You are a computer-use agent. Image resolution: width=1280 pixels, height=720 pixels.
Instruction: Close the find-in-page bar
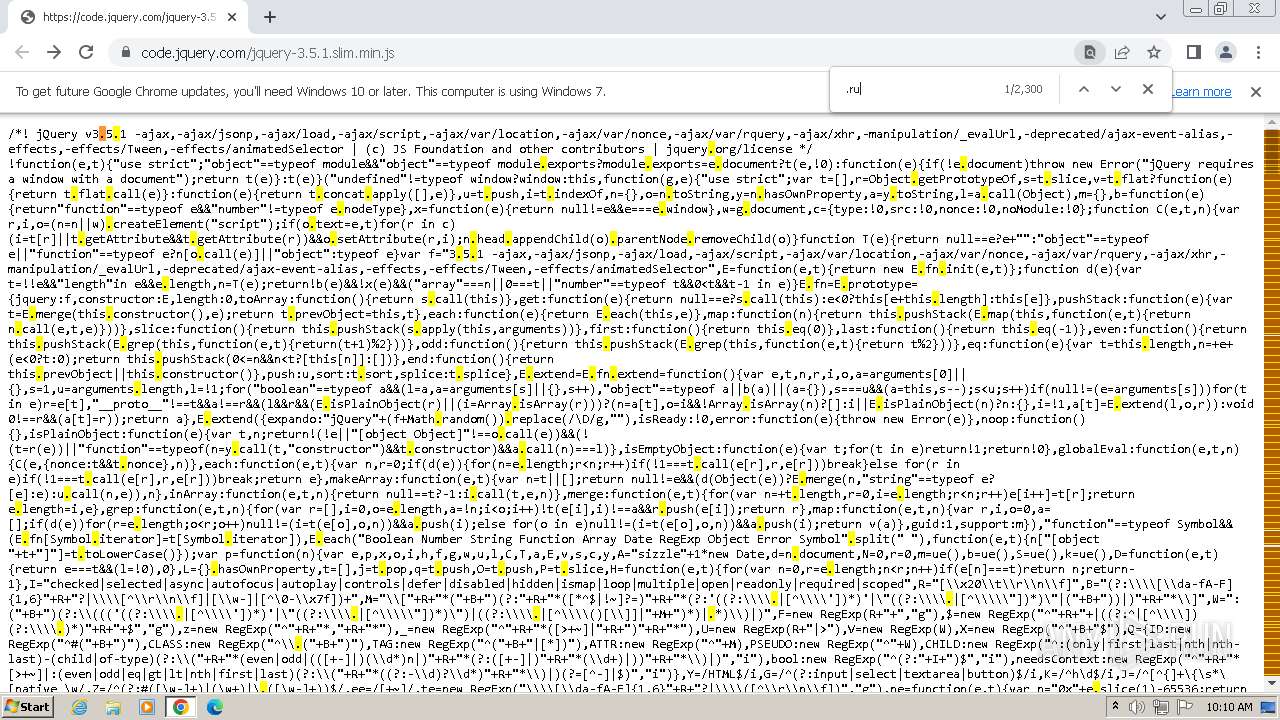(1148, 89)
